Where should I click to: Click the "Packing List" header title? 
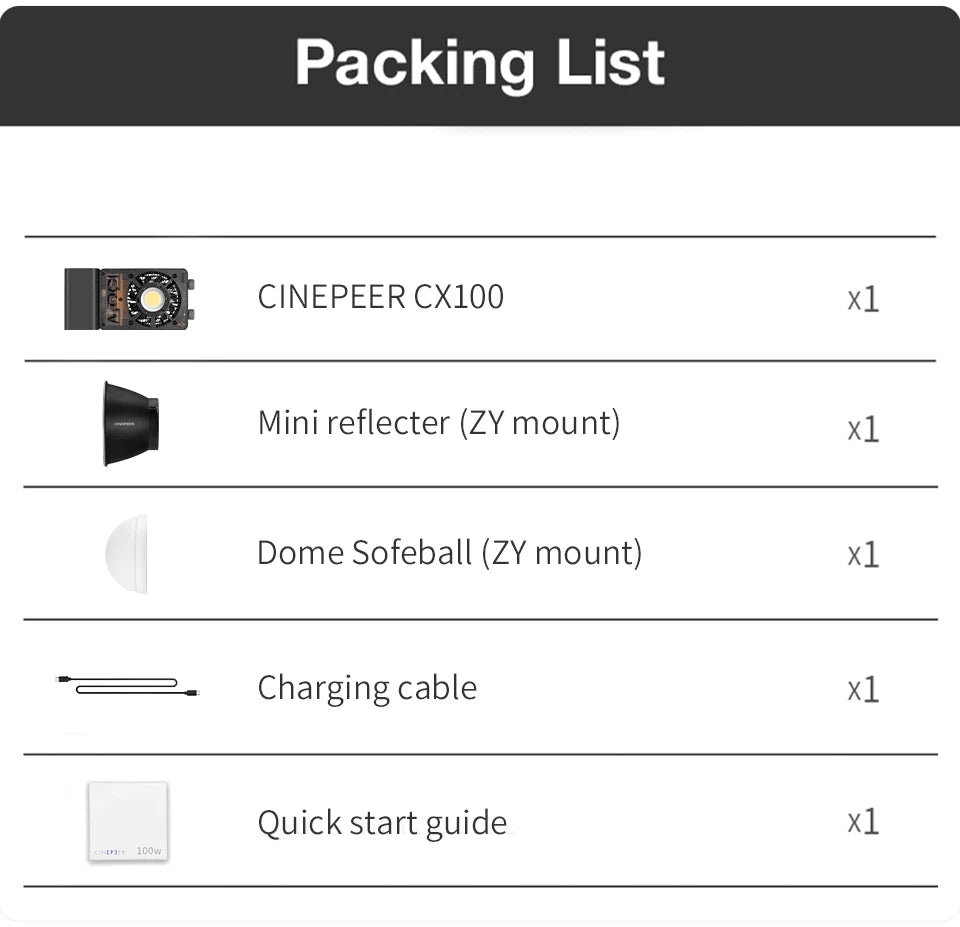click(x=480, y=64)
